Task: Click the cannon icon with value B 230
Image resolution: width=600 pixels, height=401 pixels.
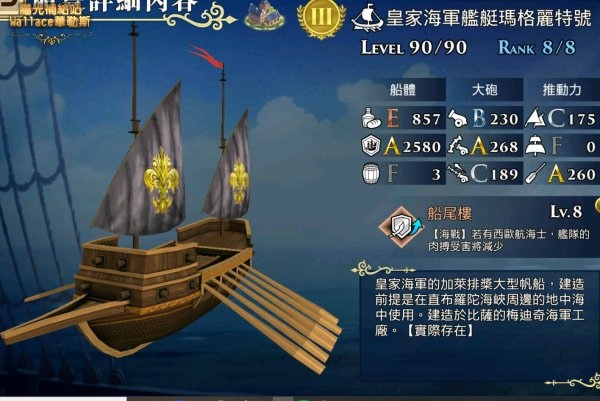Action: click(458, 119)
